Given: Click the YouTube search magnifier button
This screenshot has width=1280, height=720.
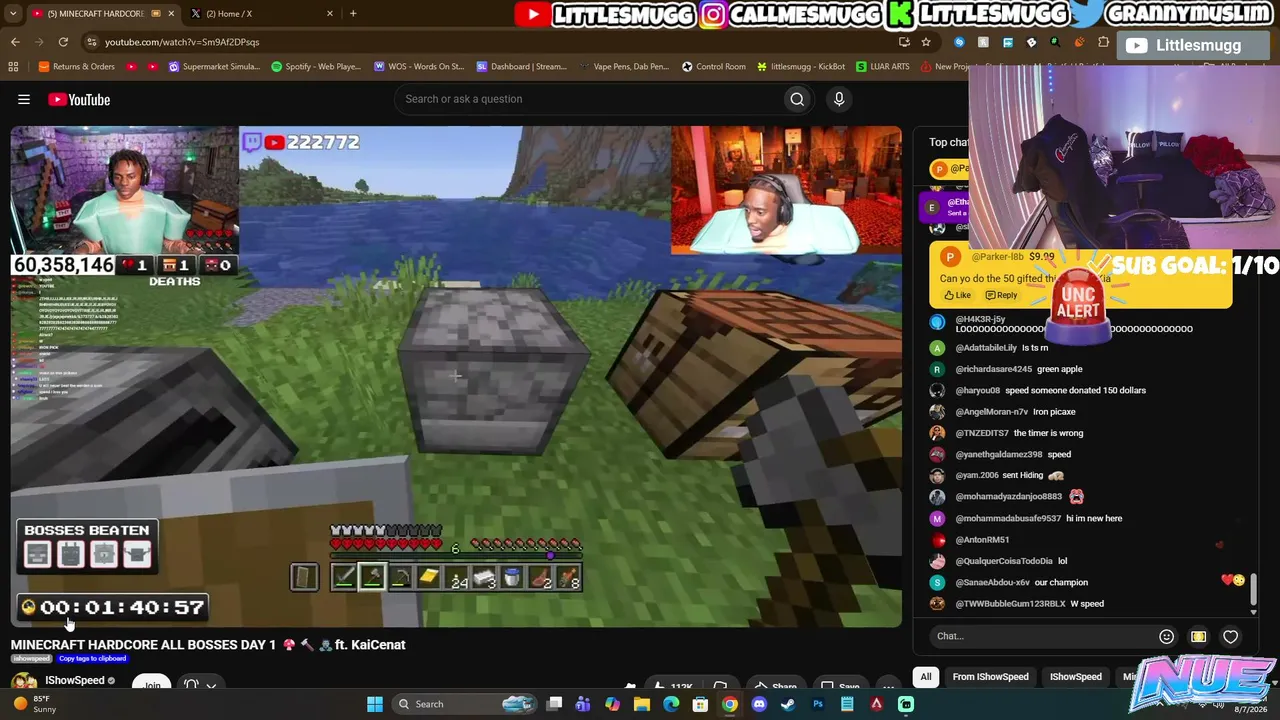Looking at the screenshot, I should tap(797, 99).
